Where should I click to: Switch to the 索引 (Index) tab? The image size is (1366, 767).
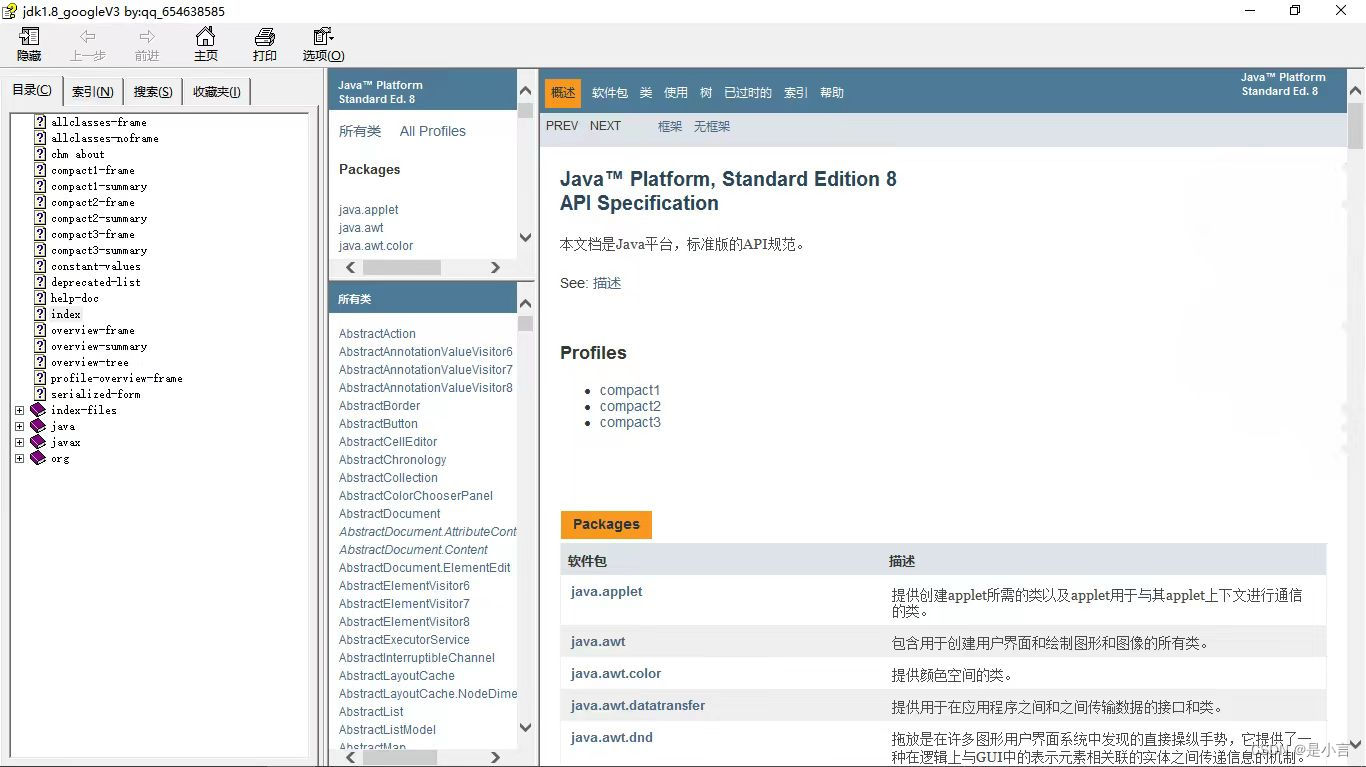93,92
